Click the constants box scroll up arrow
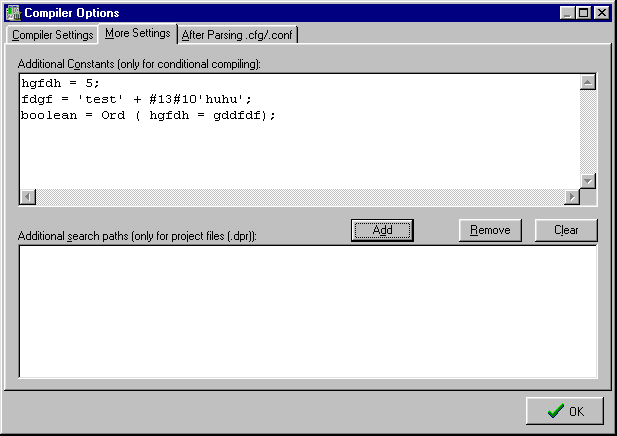Viewport: 617px width, 436px height. [x=588, y=82]
